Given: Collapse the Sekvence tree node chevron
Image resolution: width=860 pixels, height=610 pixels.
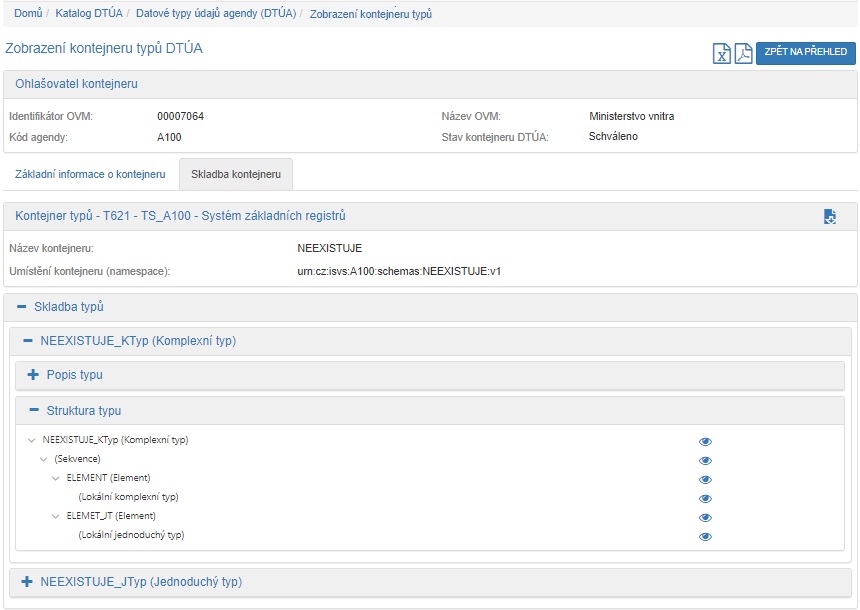Looking at the screenshot, I should point(44,459).
